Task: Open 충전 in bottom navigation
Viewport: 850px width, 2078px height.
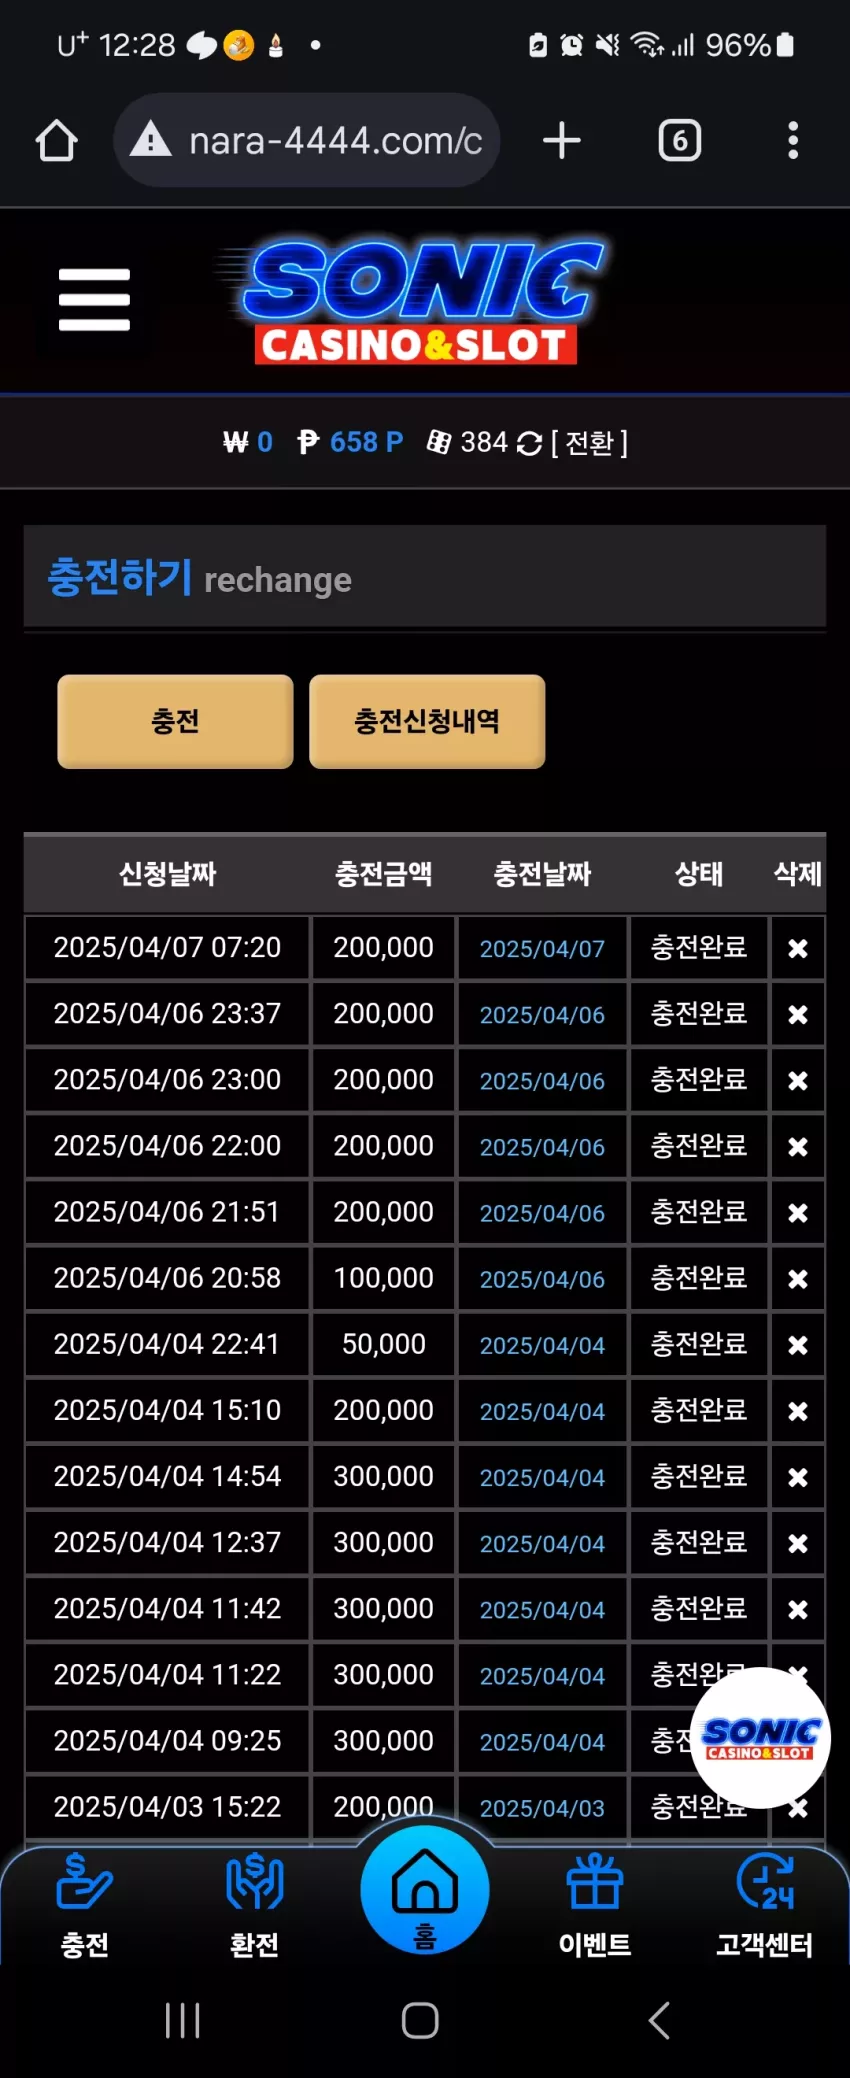Action: [85, 1905]
